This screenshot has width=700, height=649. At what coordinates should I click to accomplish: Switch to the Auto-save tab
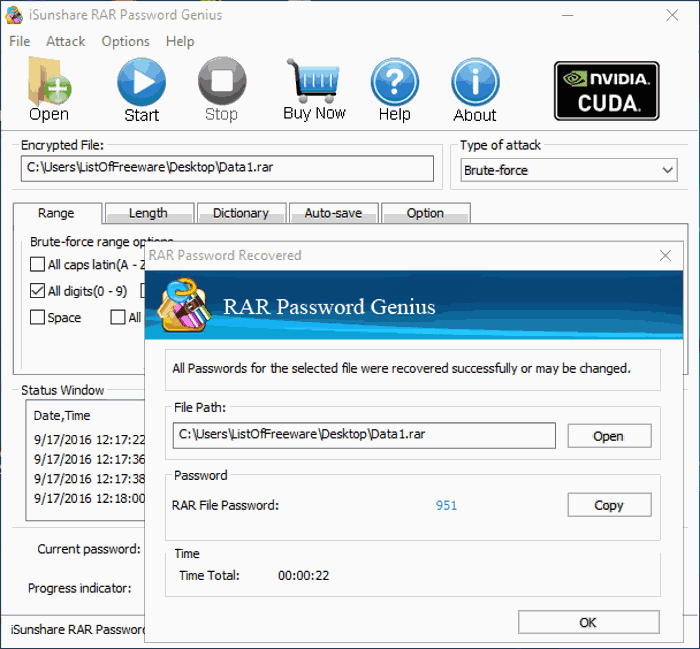pos(333,213)
